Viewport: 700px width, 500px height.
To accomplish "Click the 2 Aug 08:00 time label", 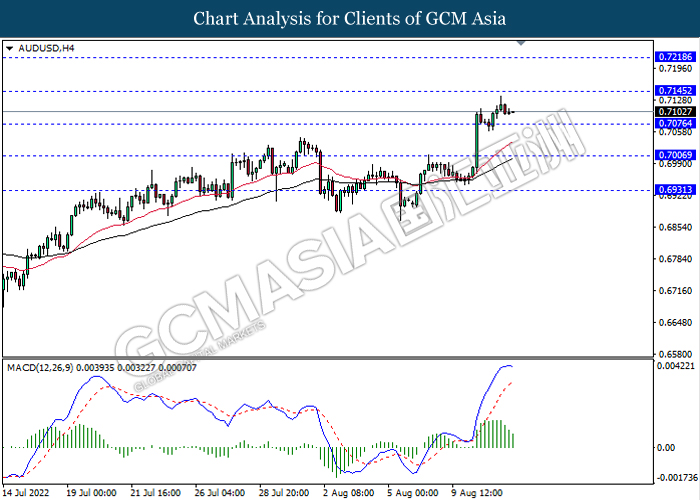I will pos(349,493).
